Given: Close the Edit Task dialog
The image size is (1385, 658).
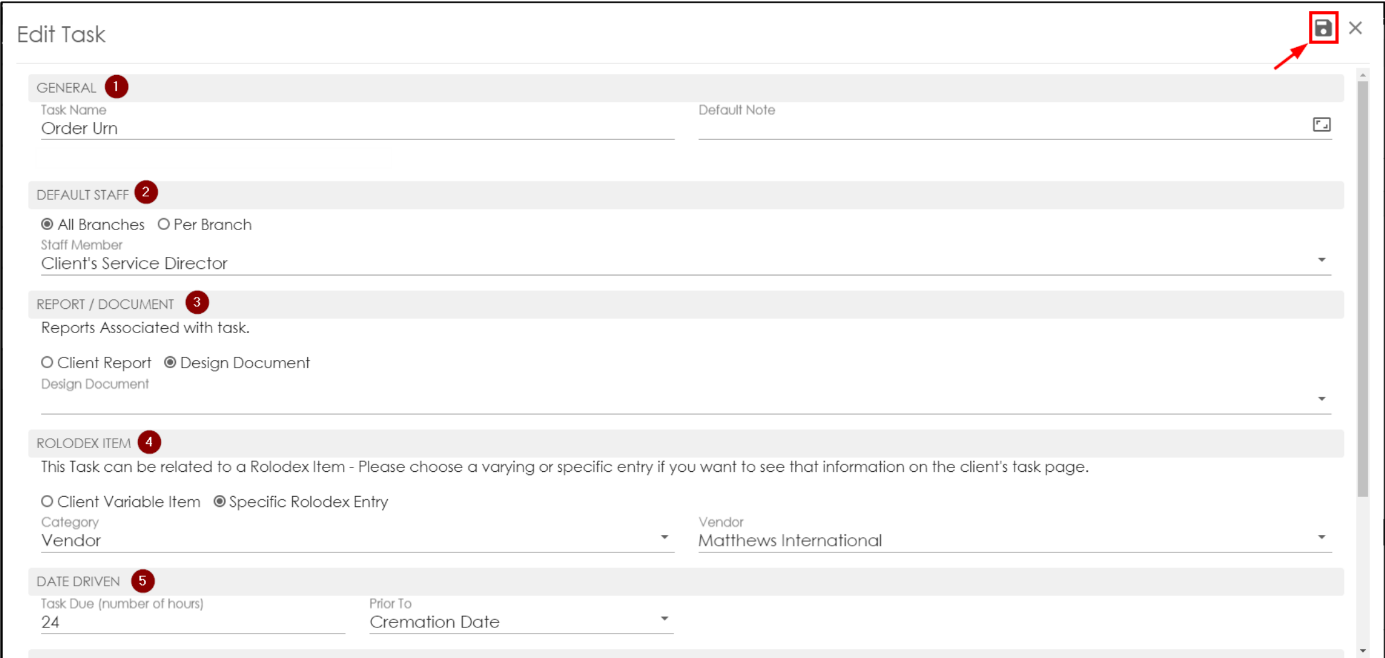Looking at the screenshot, I should (1355, 28).
